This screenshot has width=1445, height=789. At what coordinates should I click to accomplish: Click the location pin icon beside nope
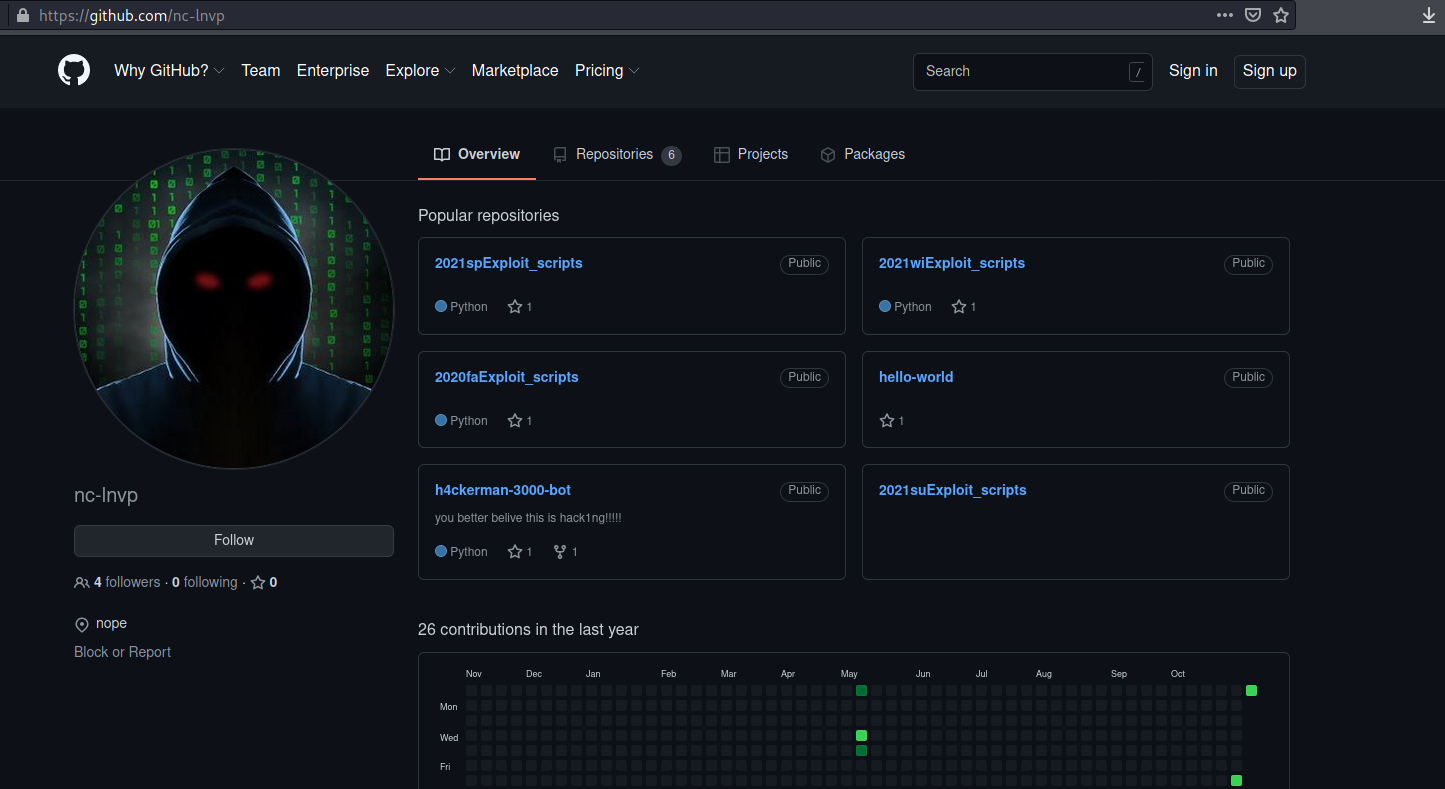[x=82, y=624]
